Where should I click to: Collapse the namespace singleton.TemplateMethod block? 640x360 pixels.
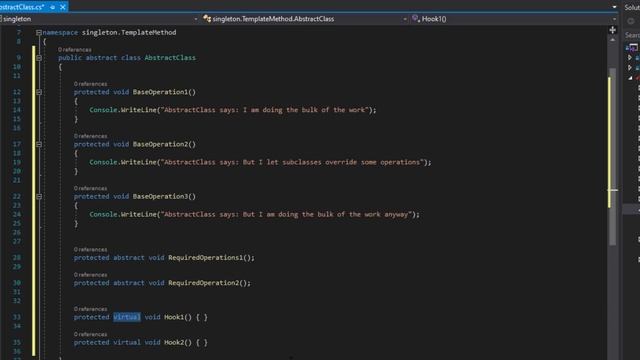click(38, 32)
